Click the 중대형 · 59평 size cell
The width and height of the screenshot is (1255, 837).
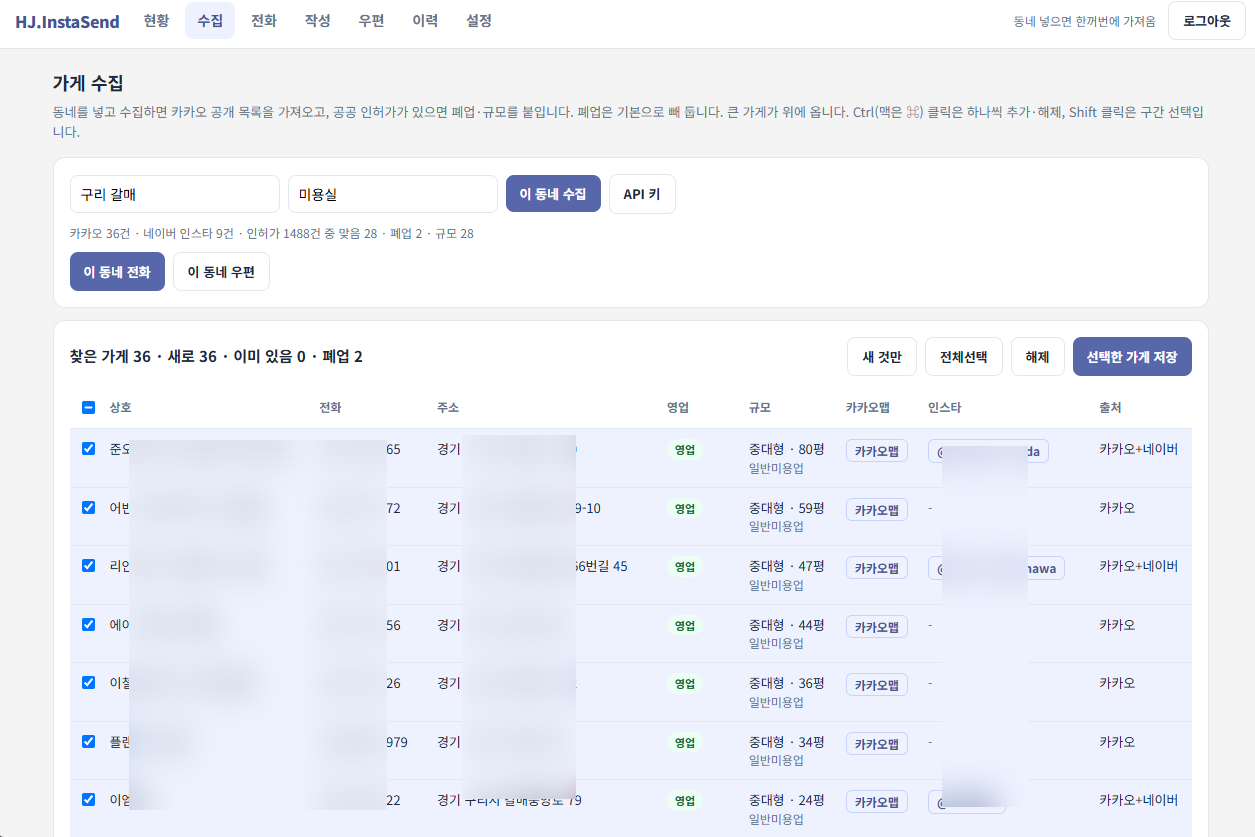coord(787,508)
